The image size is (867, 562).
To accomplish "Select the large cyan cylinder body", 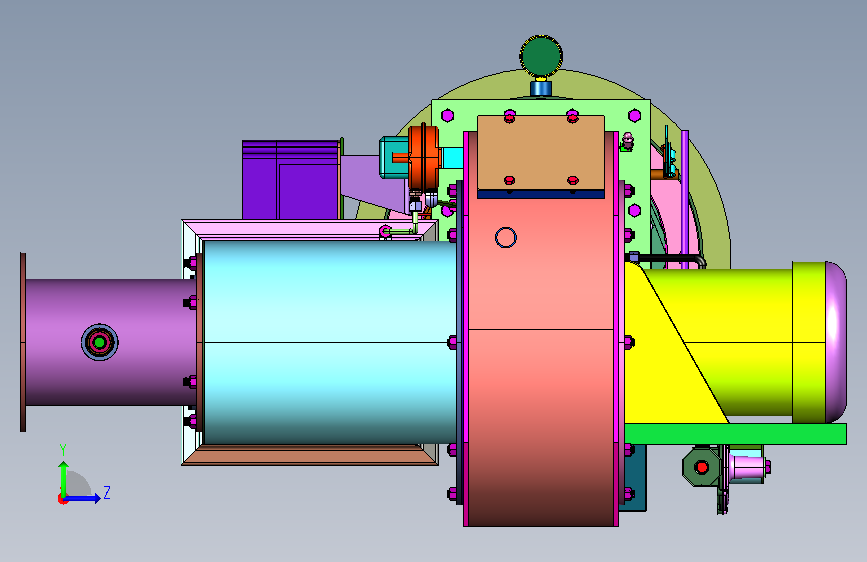I will (x=330, y=342).
